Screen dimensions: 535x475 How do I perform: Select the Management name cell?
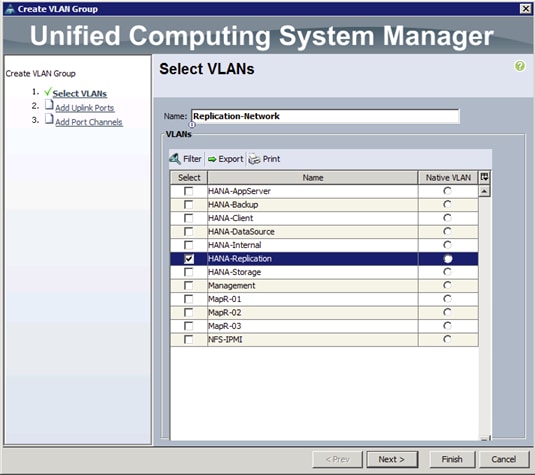(x=313, y=286)
